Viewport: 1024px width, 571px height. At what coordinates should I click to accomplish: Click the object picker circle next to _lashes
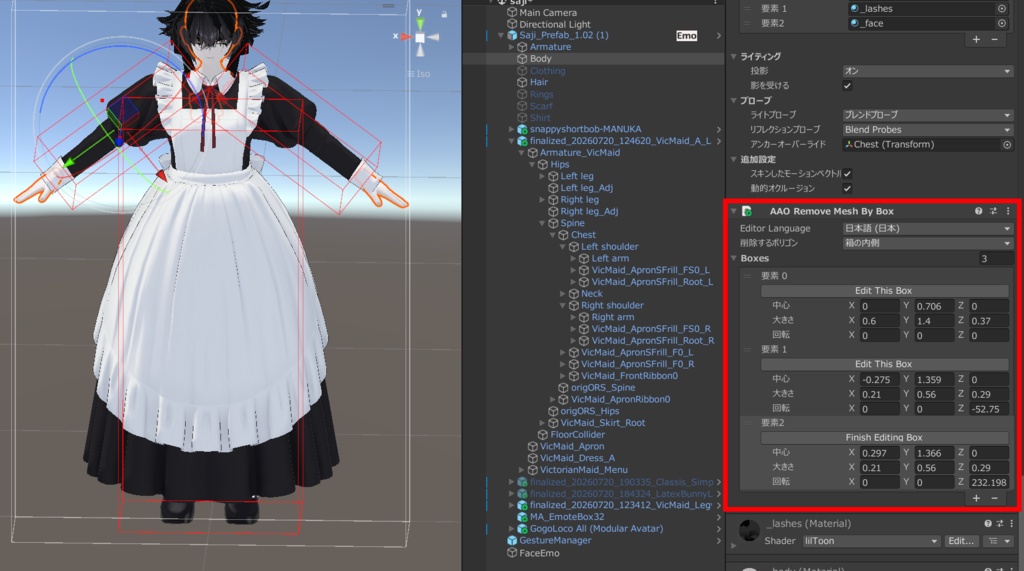click(1002, 8)
